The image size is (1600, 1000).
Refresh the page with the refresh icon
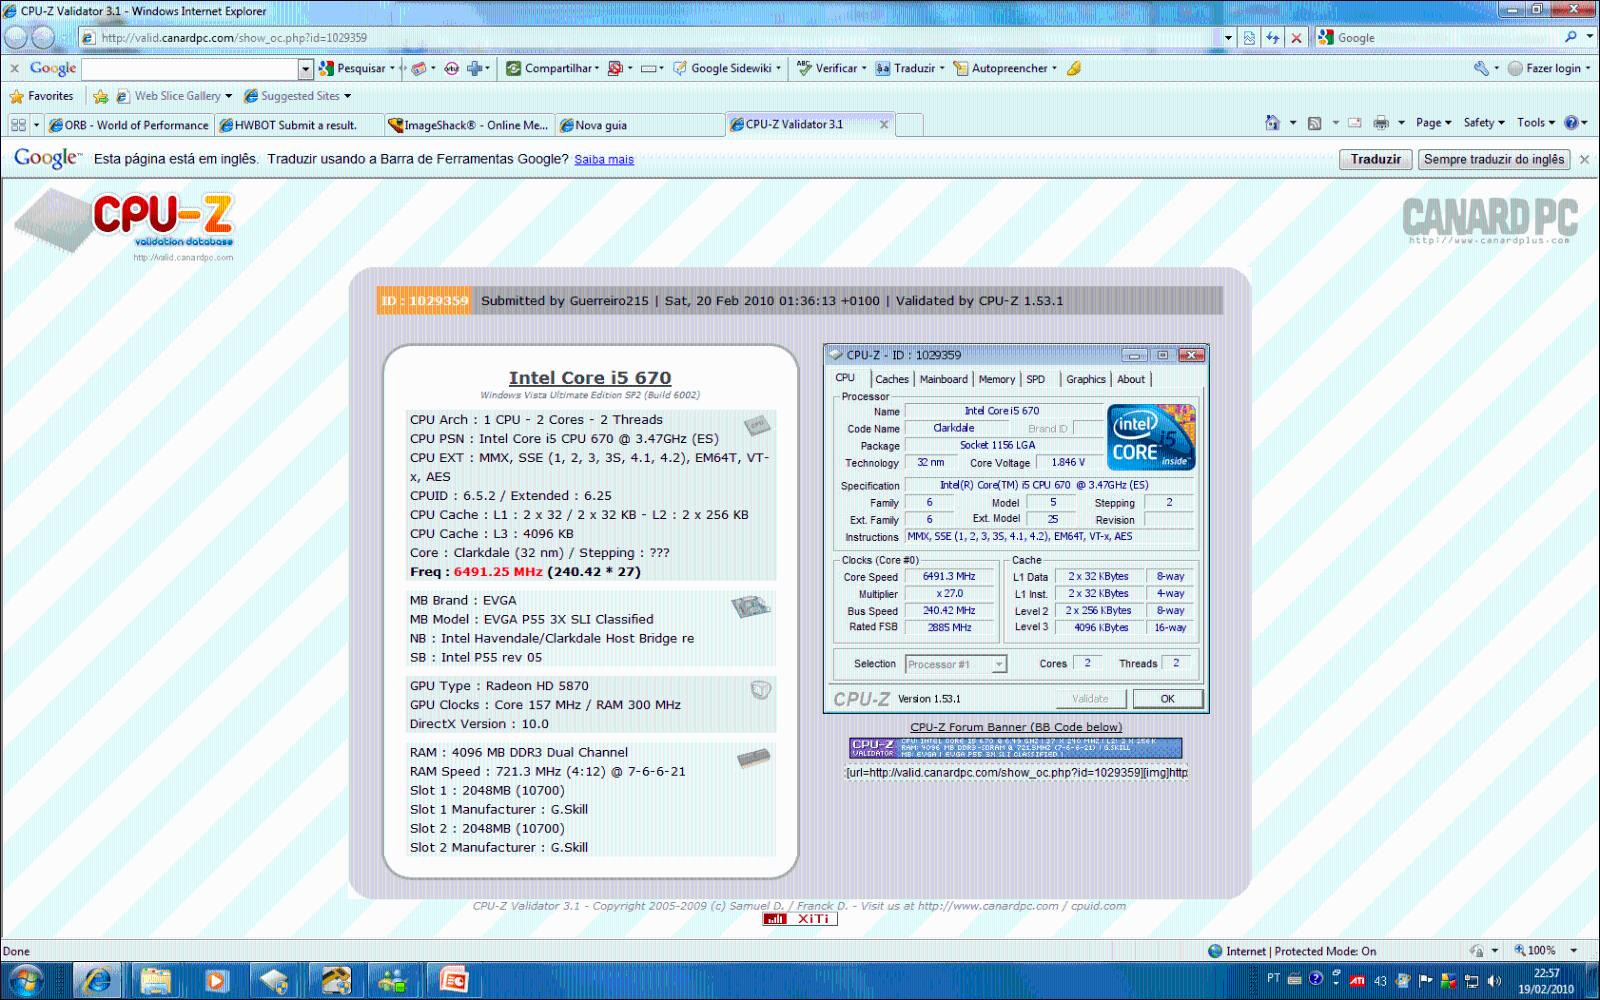pyautogui.click(x=1273, y=38)
